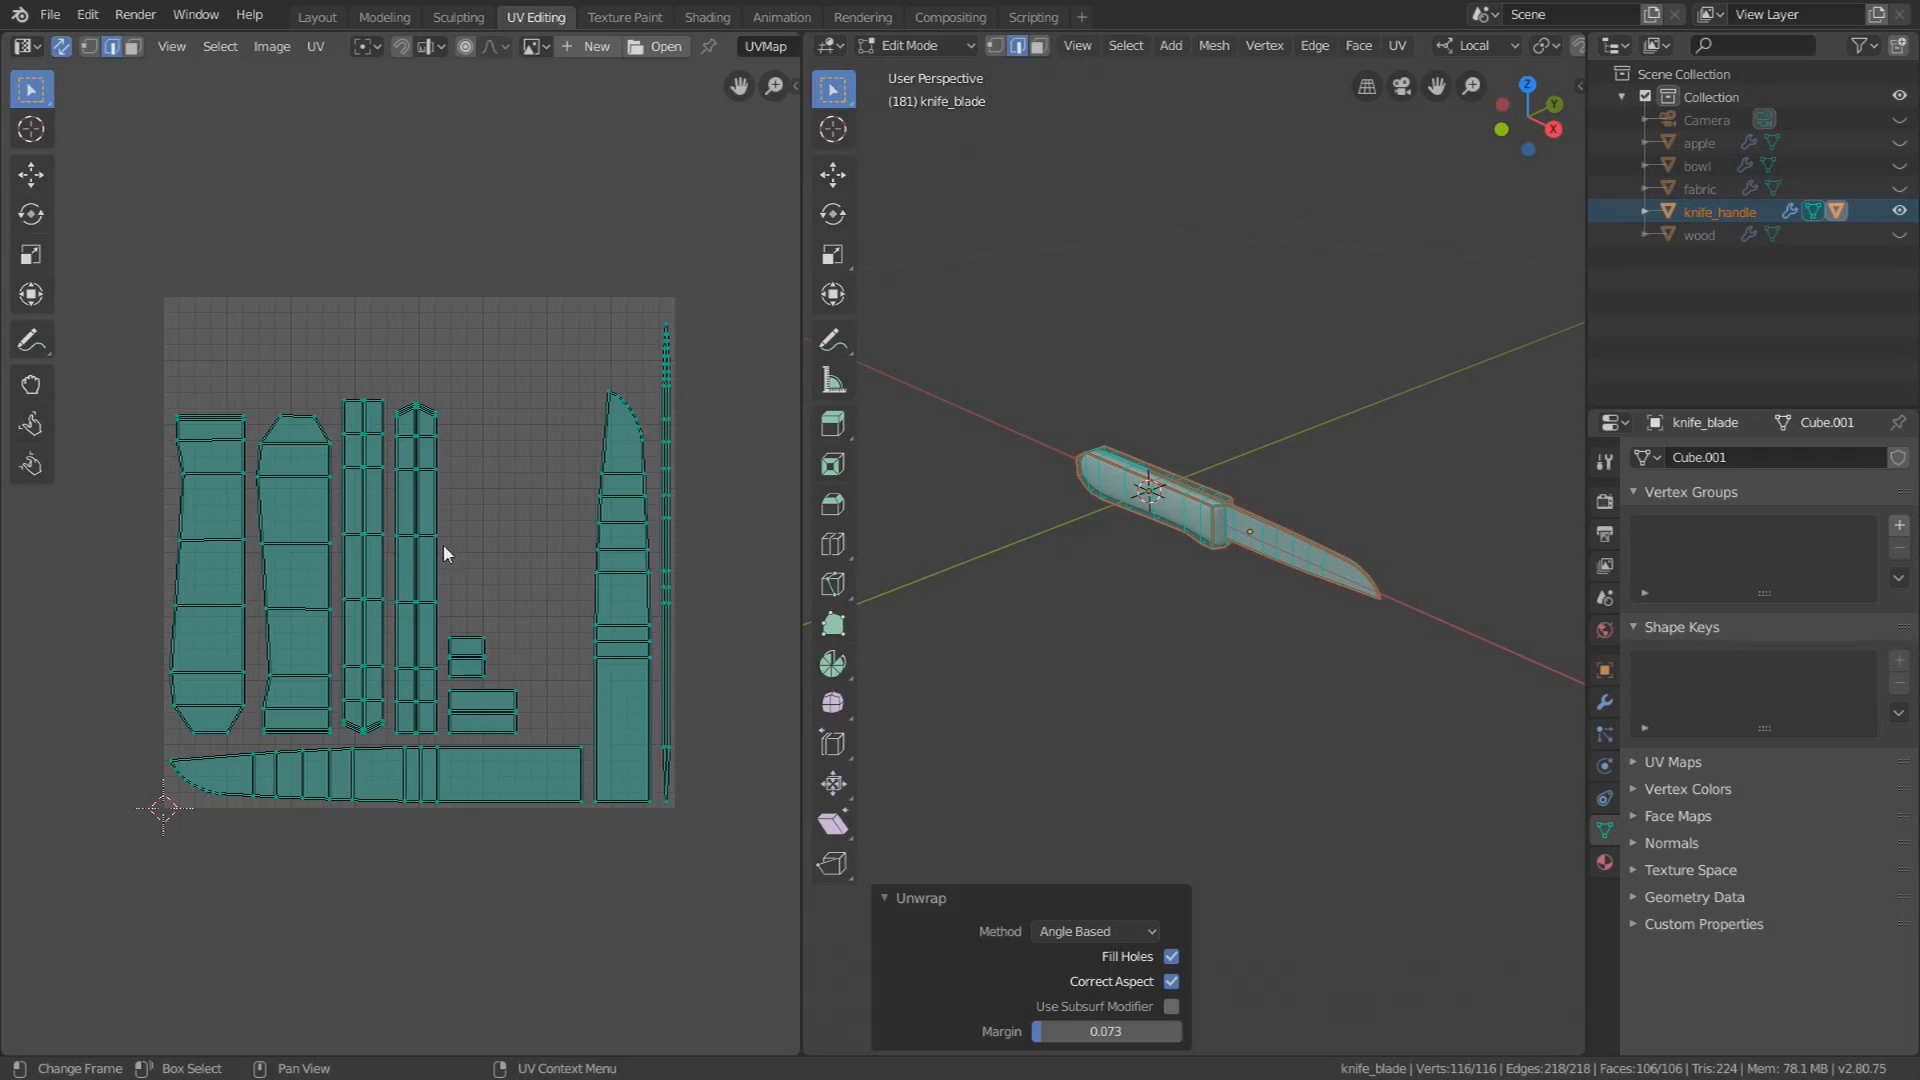Enable Correct Aspect in Unwrap settings
This screenshot has height=1080, width=1920.
point(1171,981)
